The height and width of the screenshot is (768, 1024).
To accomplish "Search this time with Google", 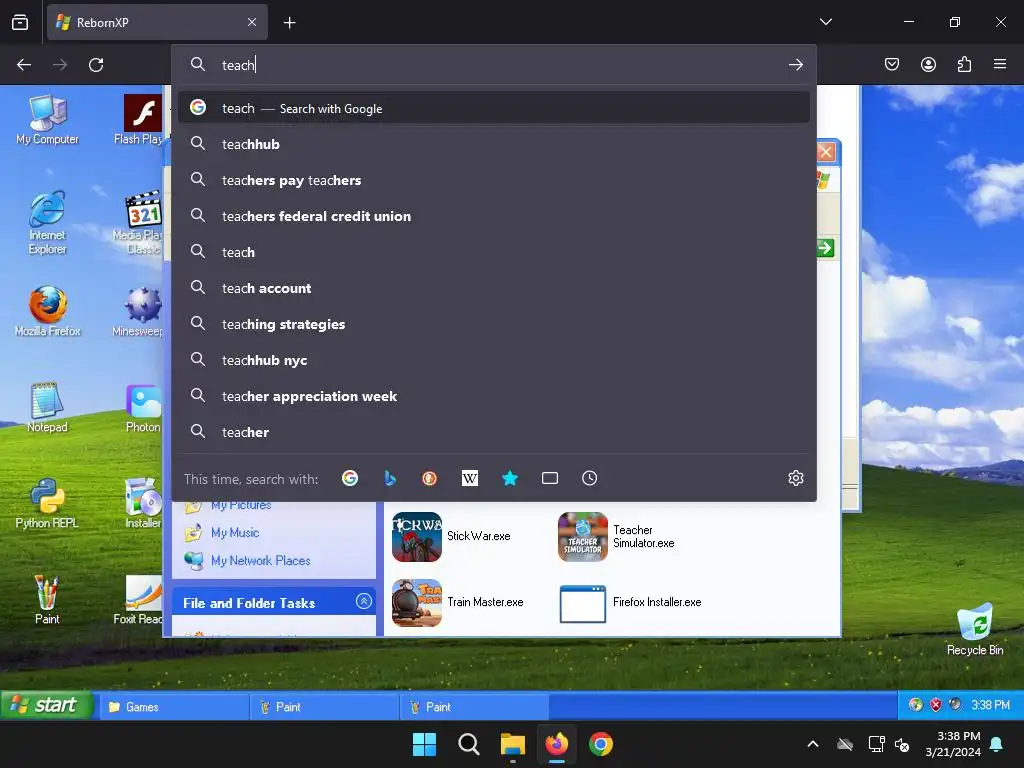I will pos(350,478).
